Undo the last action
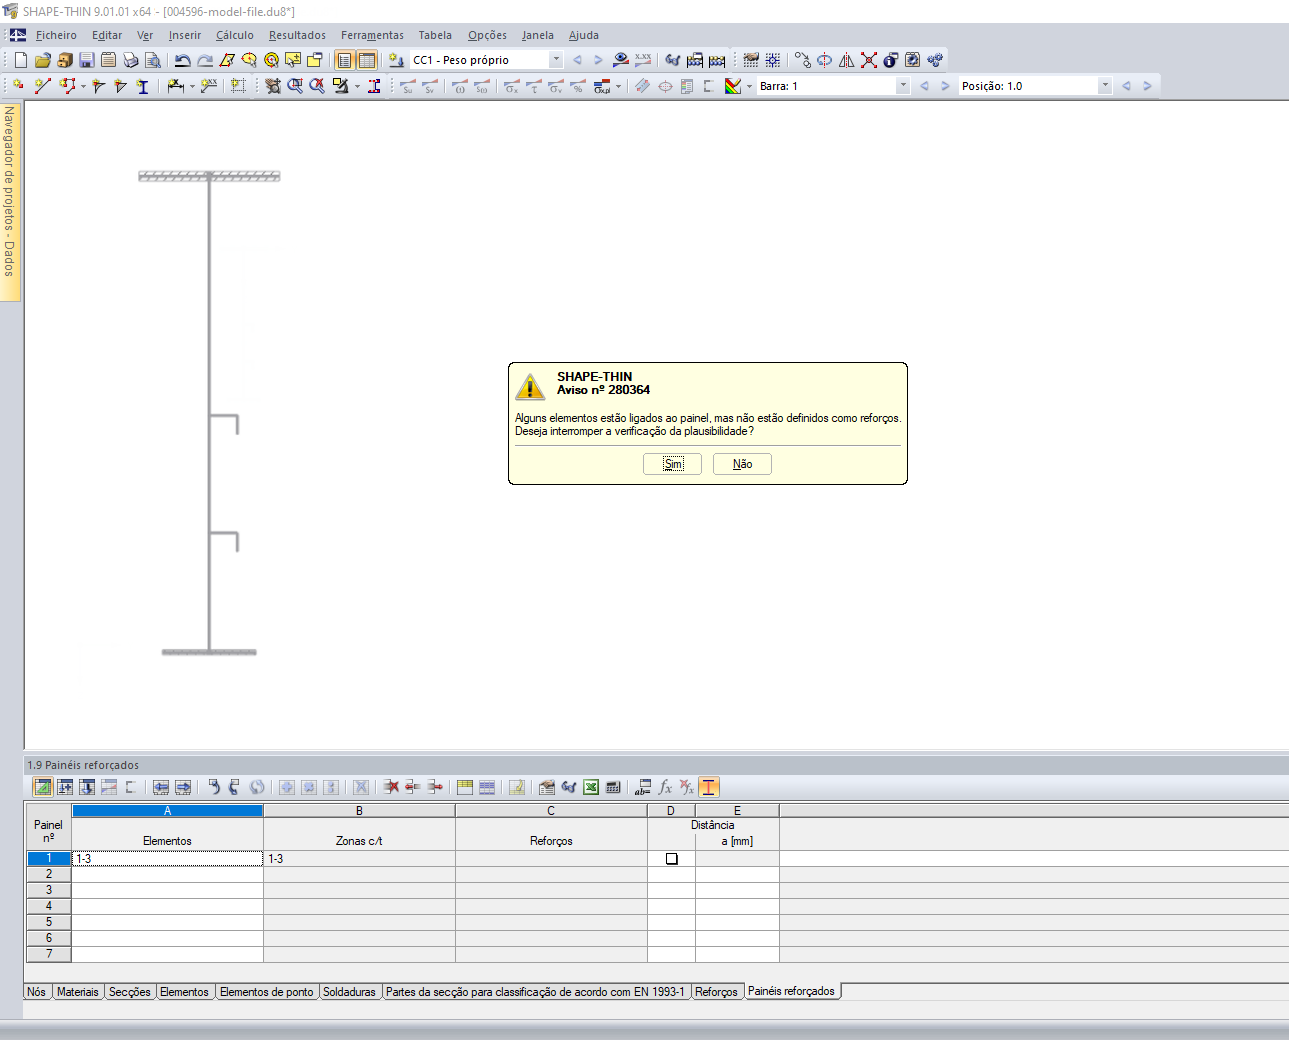Image resolution: width=1289 pixels, height=1040 pixels. pos(182,60)
